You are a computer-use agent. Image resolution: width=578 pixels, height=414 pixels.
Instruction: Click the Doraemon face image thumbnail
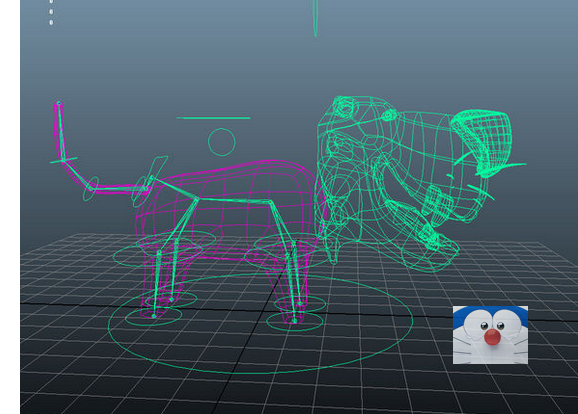490,335
